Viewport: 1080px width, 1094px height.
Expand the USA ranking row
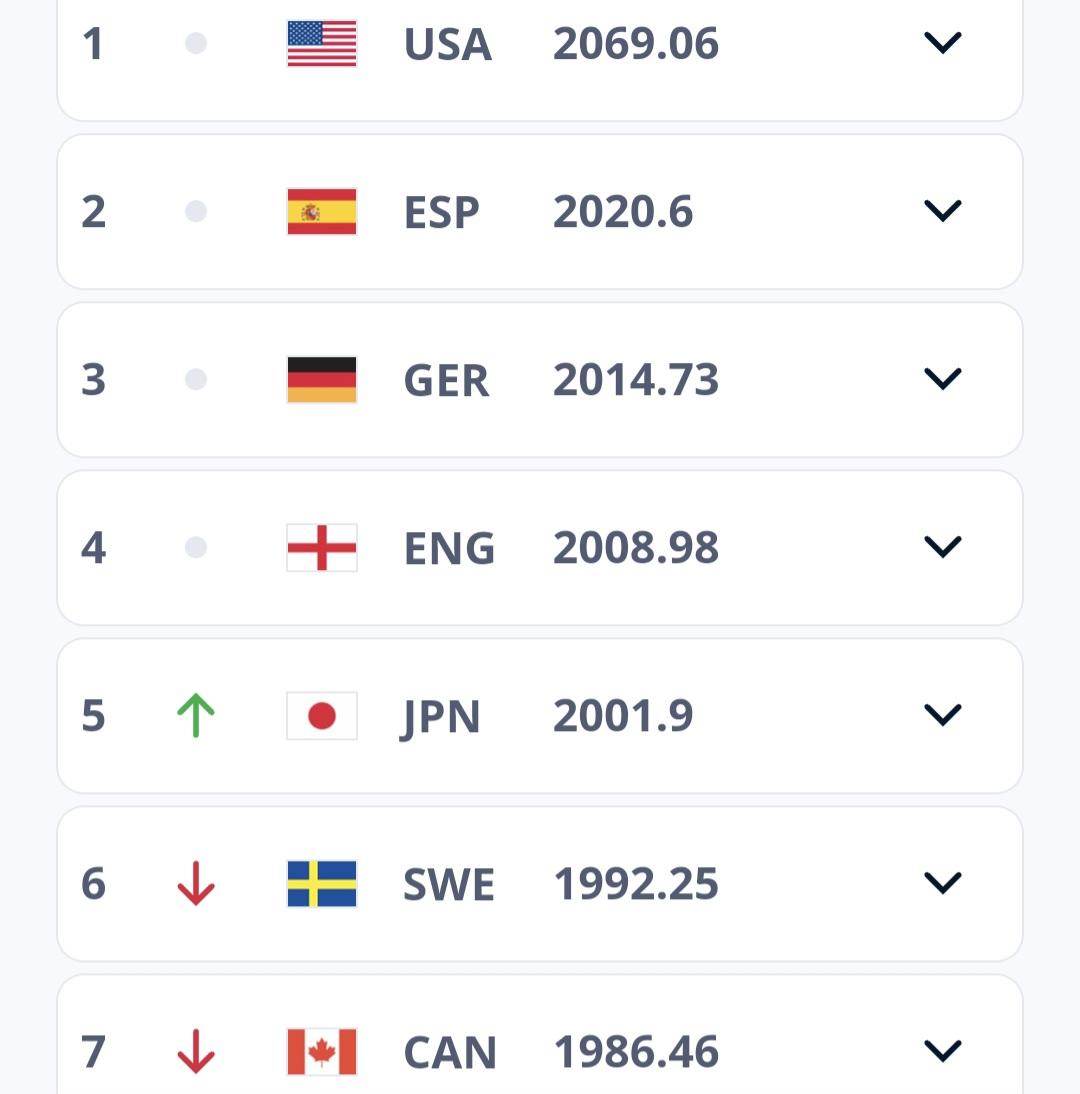[942, 43]
